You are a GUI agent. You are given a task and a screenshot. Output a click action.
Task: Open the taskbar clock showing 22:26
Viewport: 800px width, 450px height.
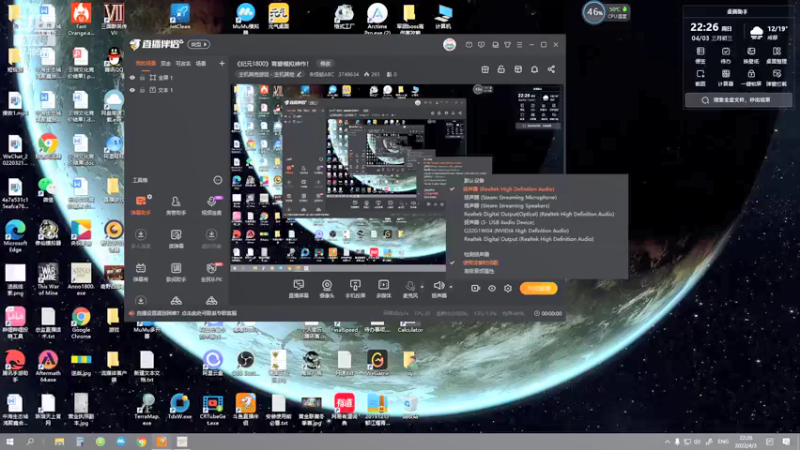[745, 442]
